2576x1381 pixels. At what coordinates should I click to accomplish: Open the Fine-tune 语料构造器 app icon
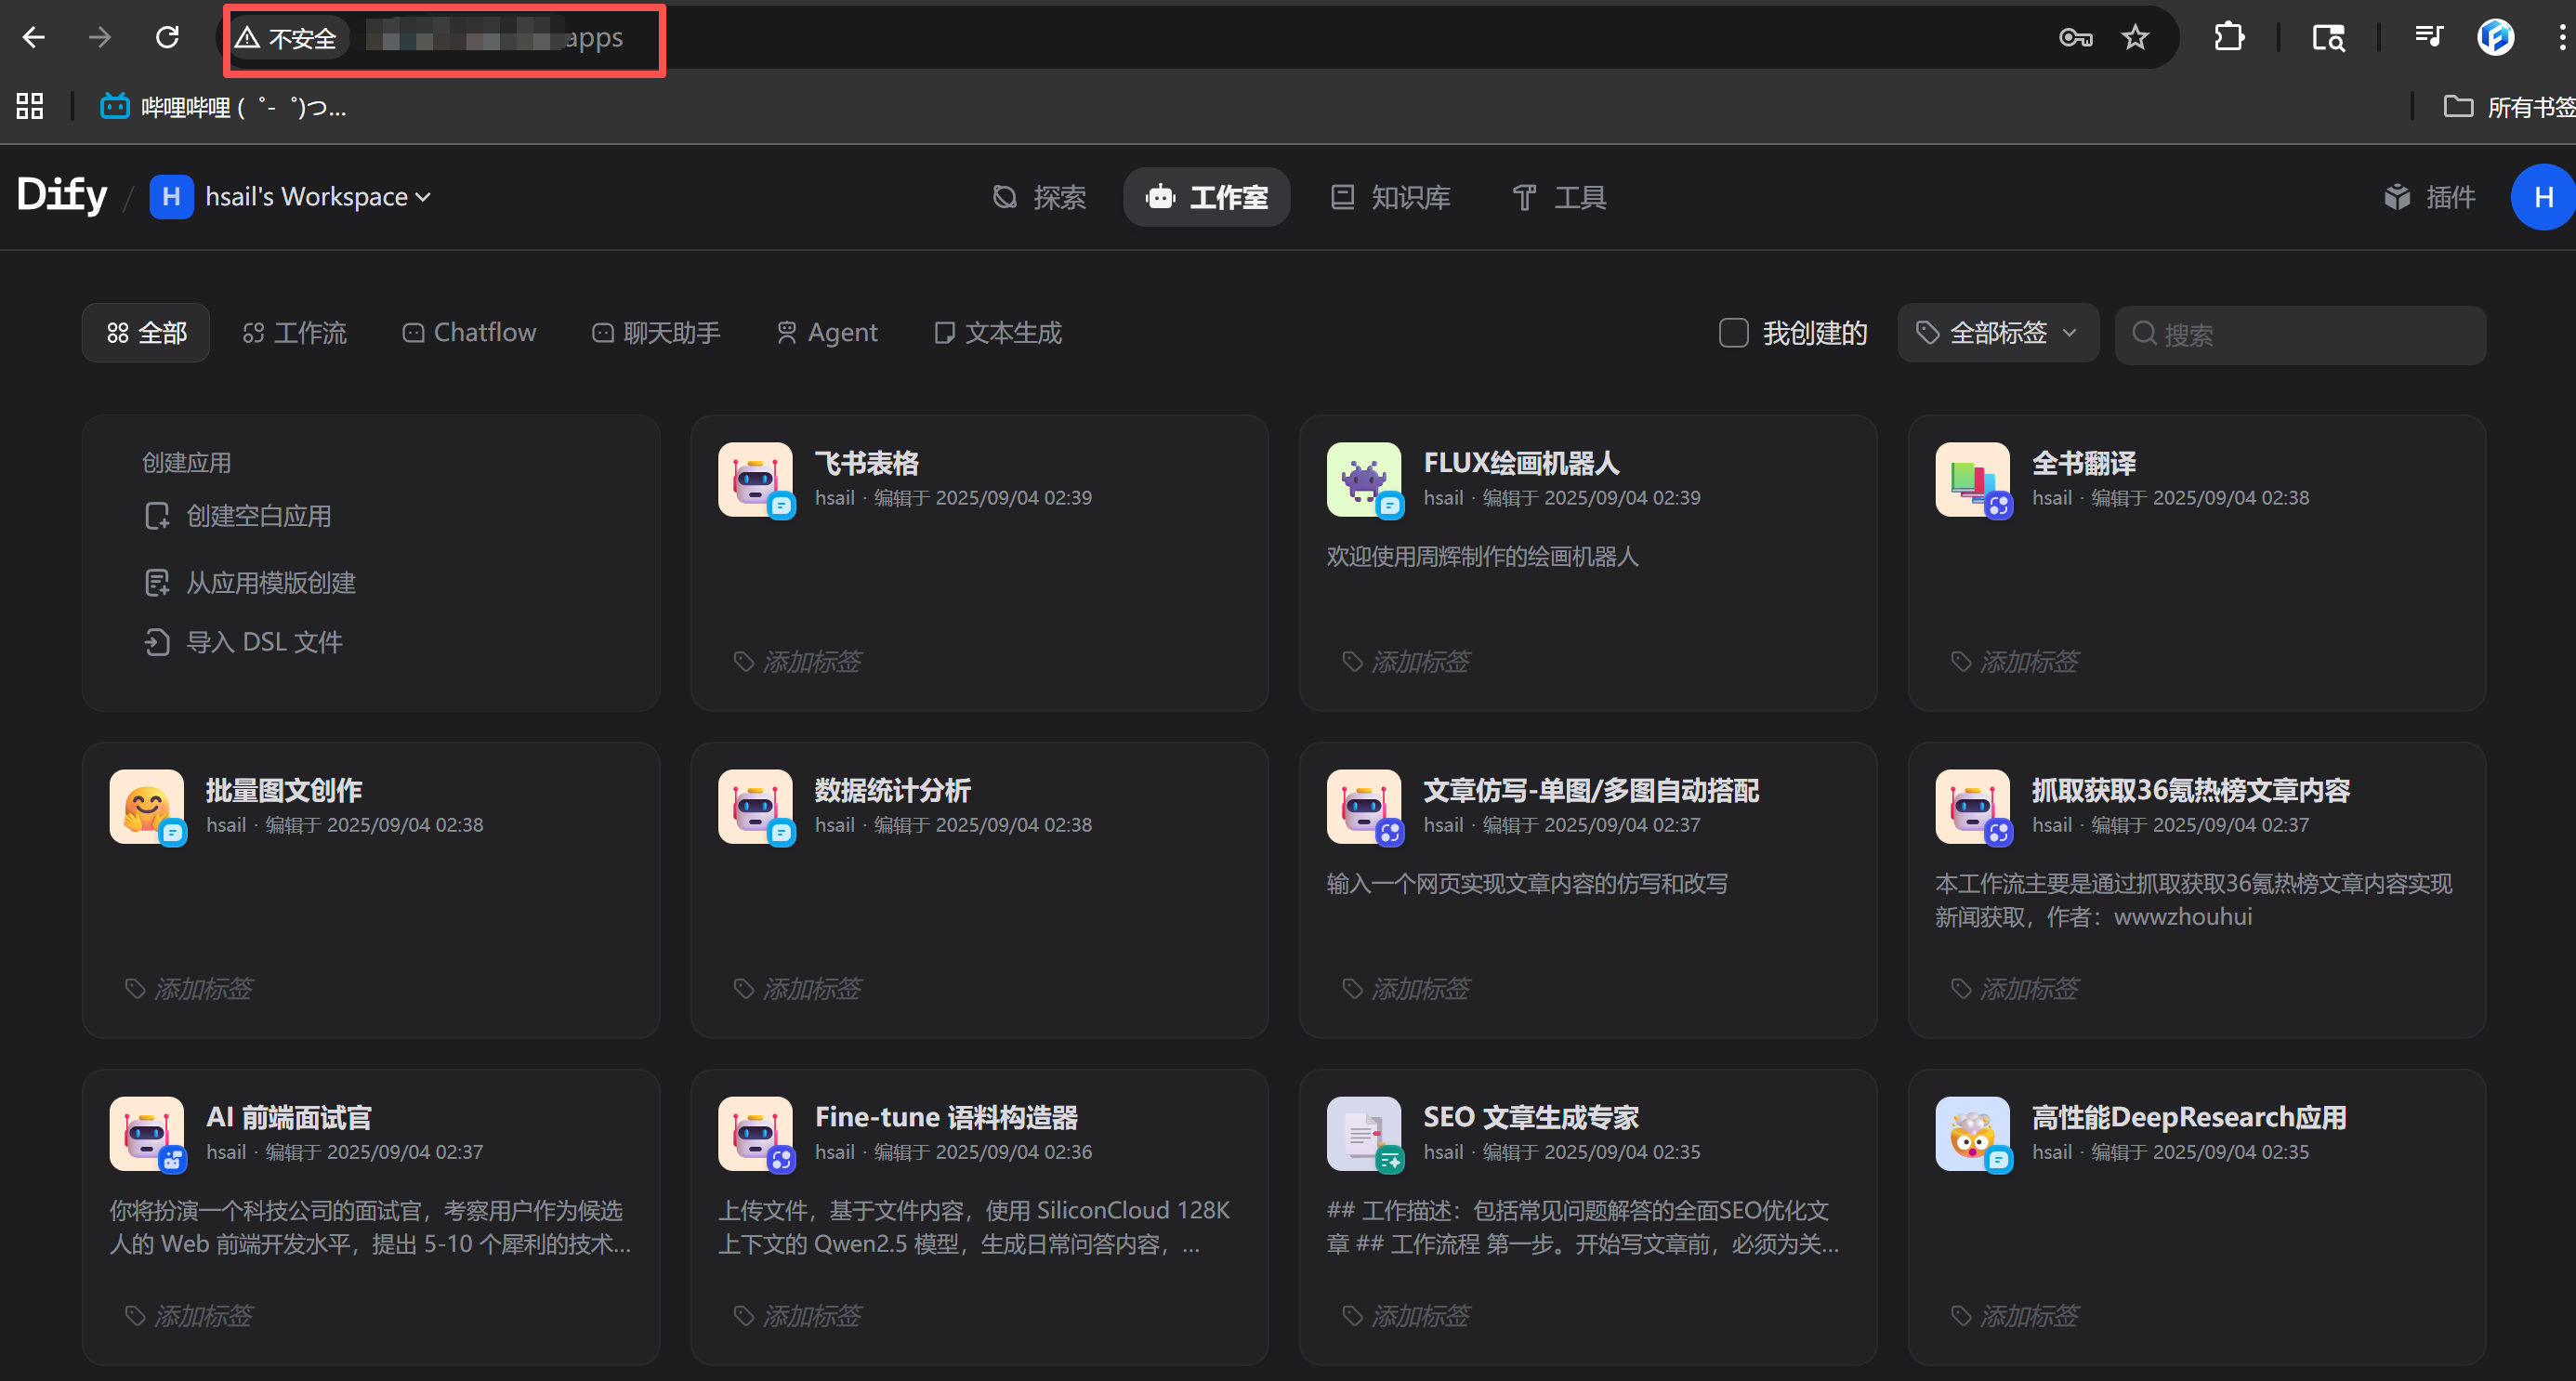(x=756, y=1134)
